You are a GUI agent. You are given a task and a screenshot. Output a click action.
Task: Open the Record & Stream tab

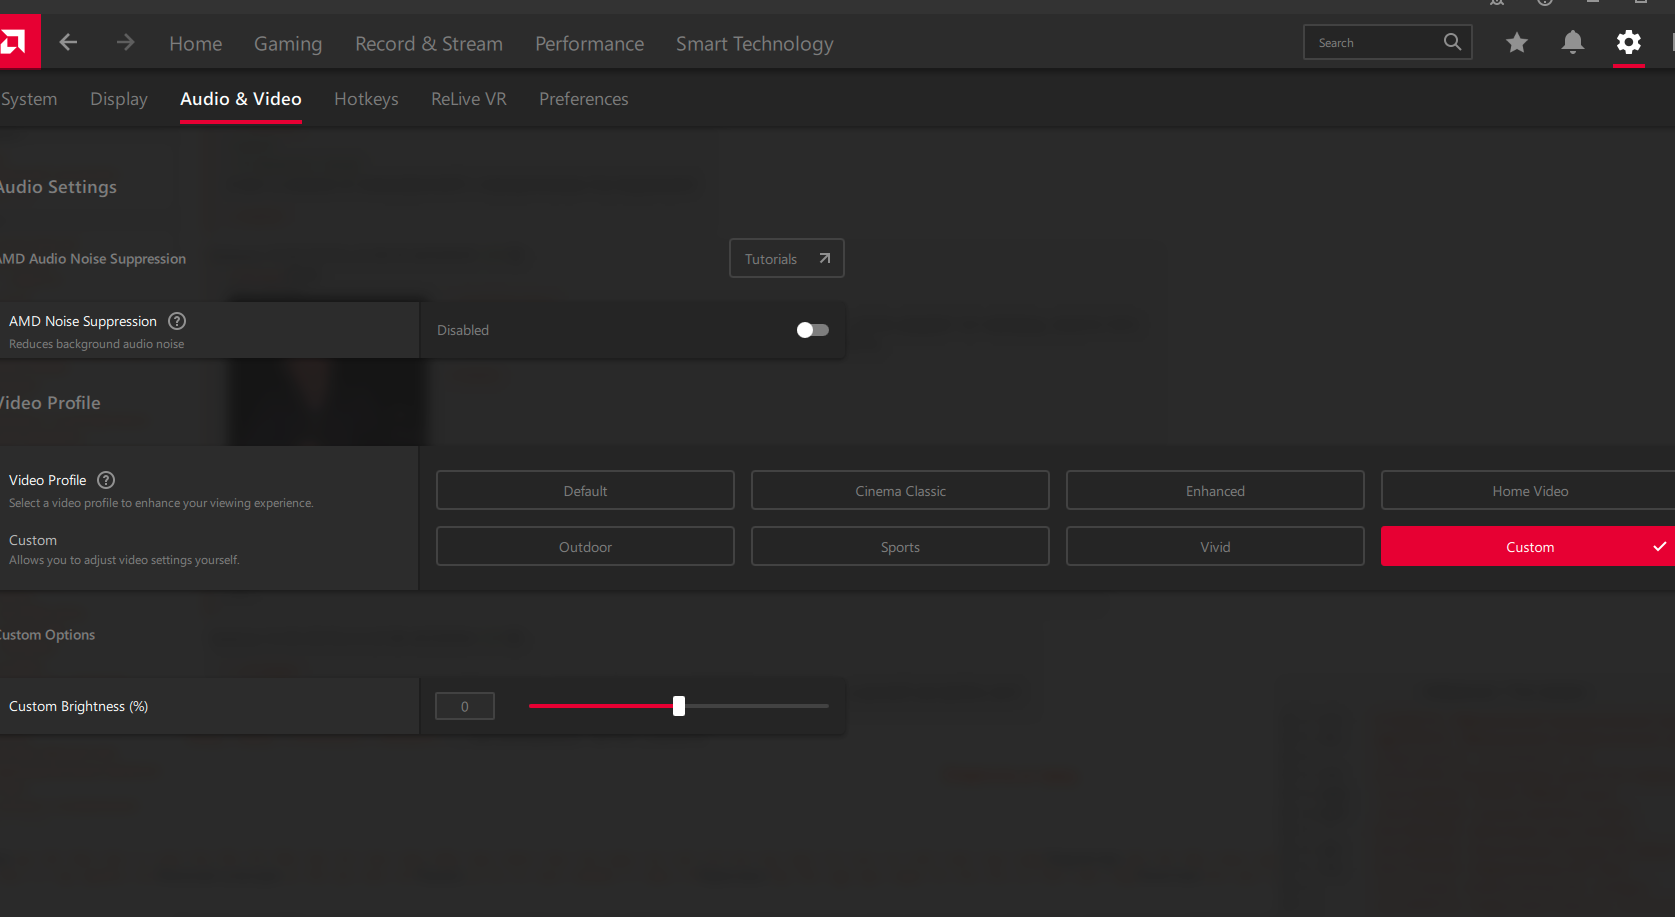pos(429,44)
